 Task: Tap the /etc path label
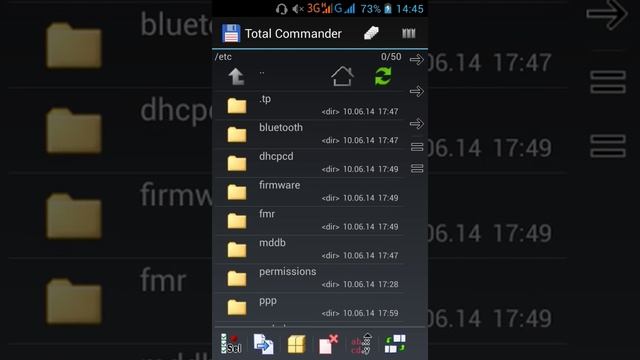click(223, 57)
